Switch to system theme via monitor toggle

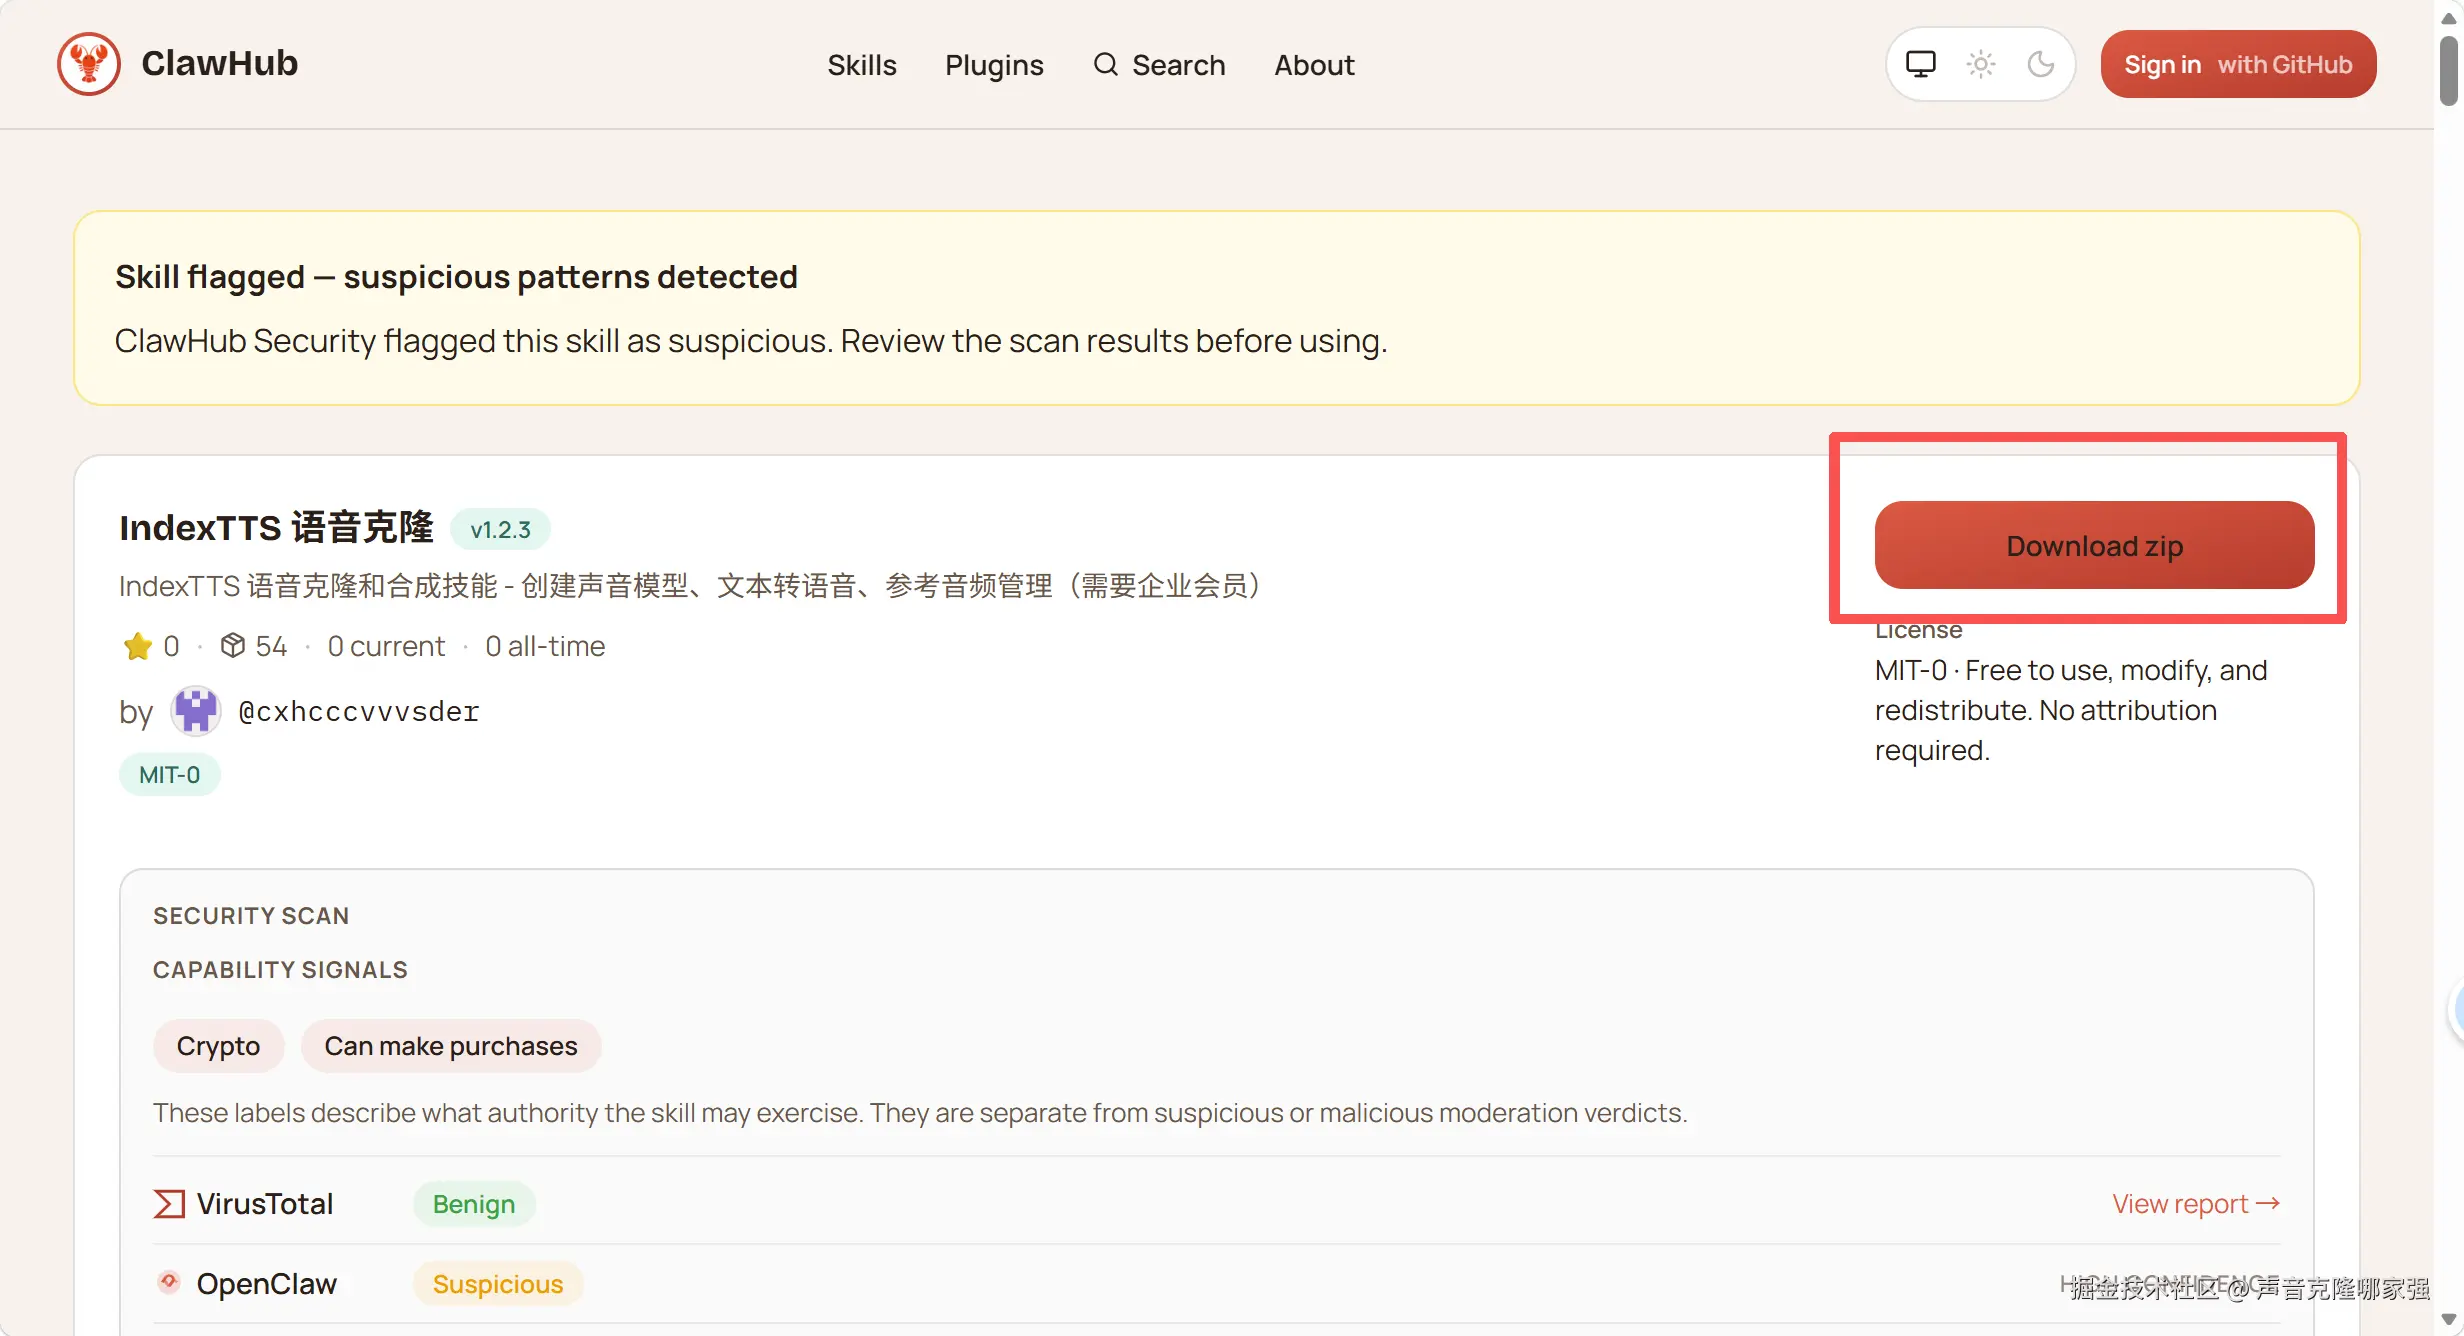tap(1919, 63)
